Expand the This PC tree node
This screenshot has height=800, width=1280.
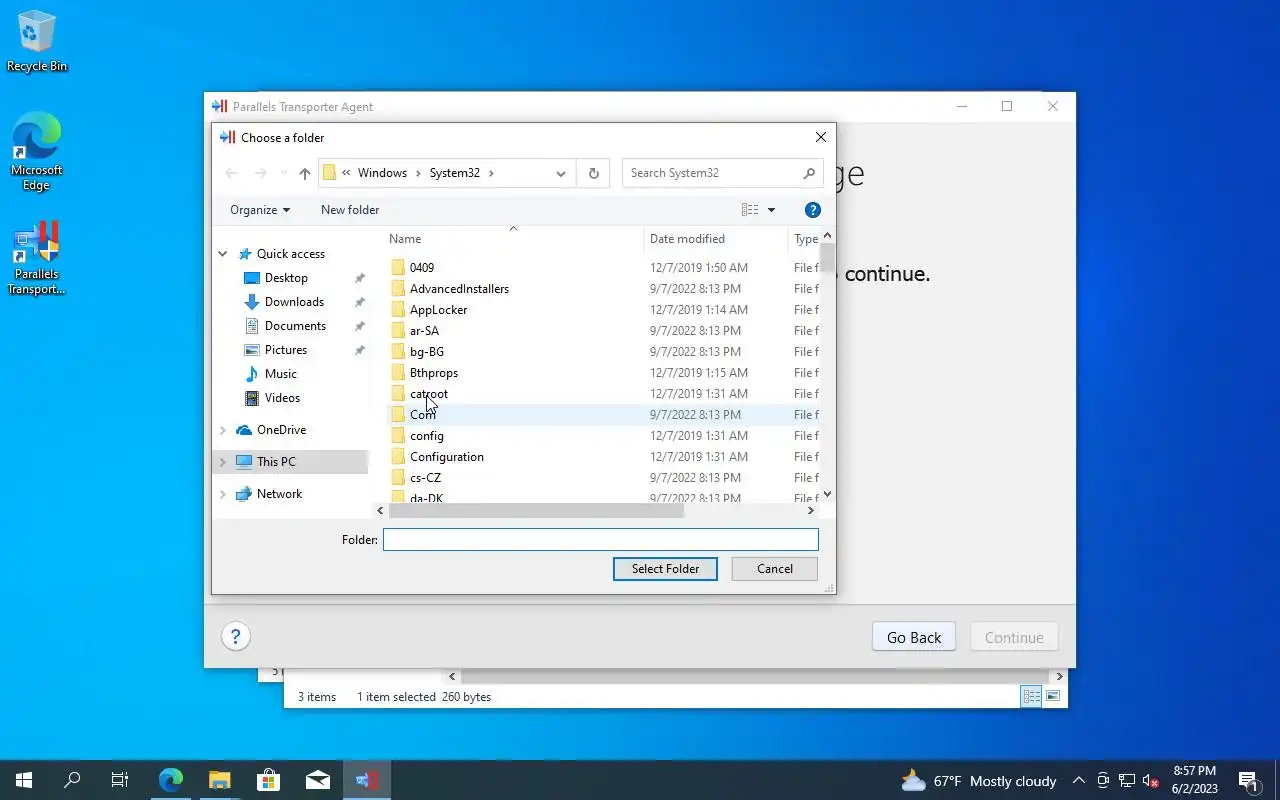point(223,462)
